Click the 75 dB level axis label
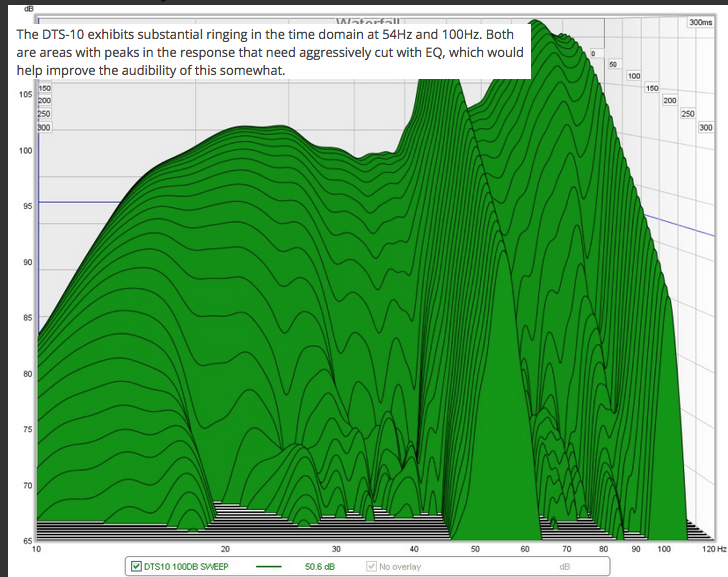The image size is (728, 577). 27,429
